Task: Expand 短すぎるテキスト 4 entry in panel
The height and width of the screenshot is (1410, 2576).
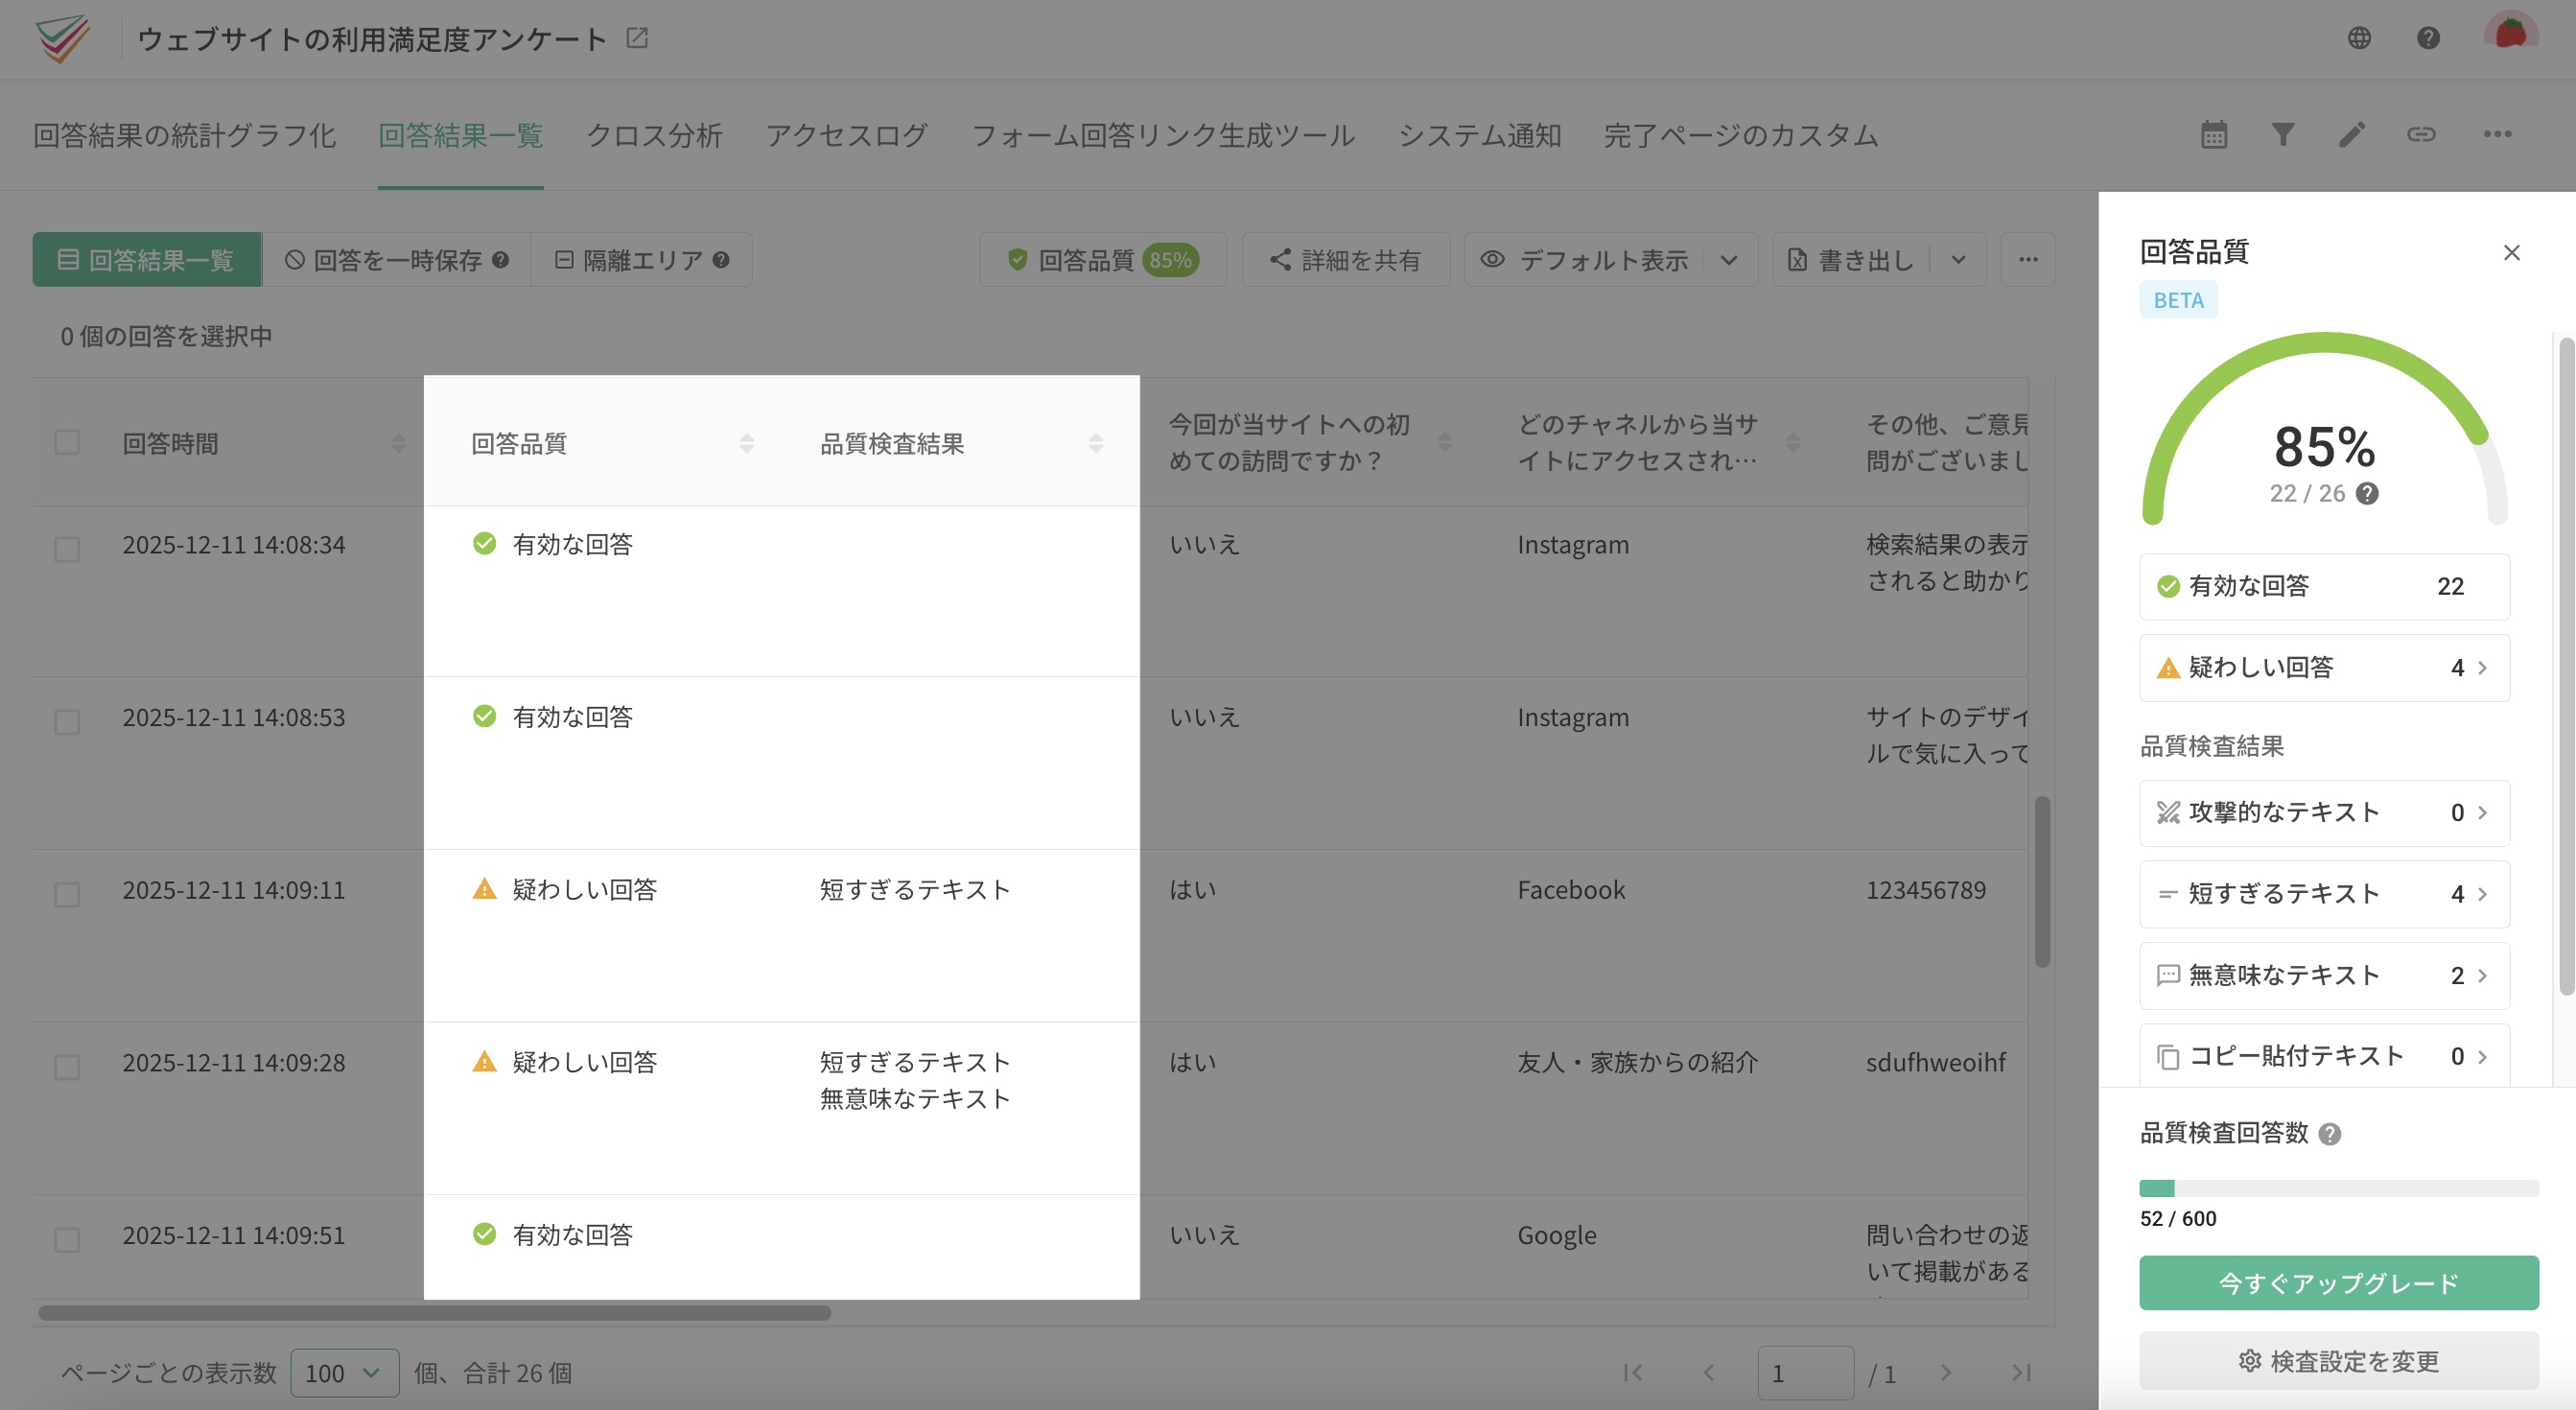Action: pyautogui.click(x=2324, y=894)
